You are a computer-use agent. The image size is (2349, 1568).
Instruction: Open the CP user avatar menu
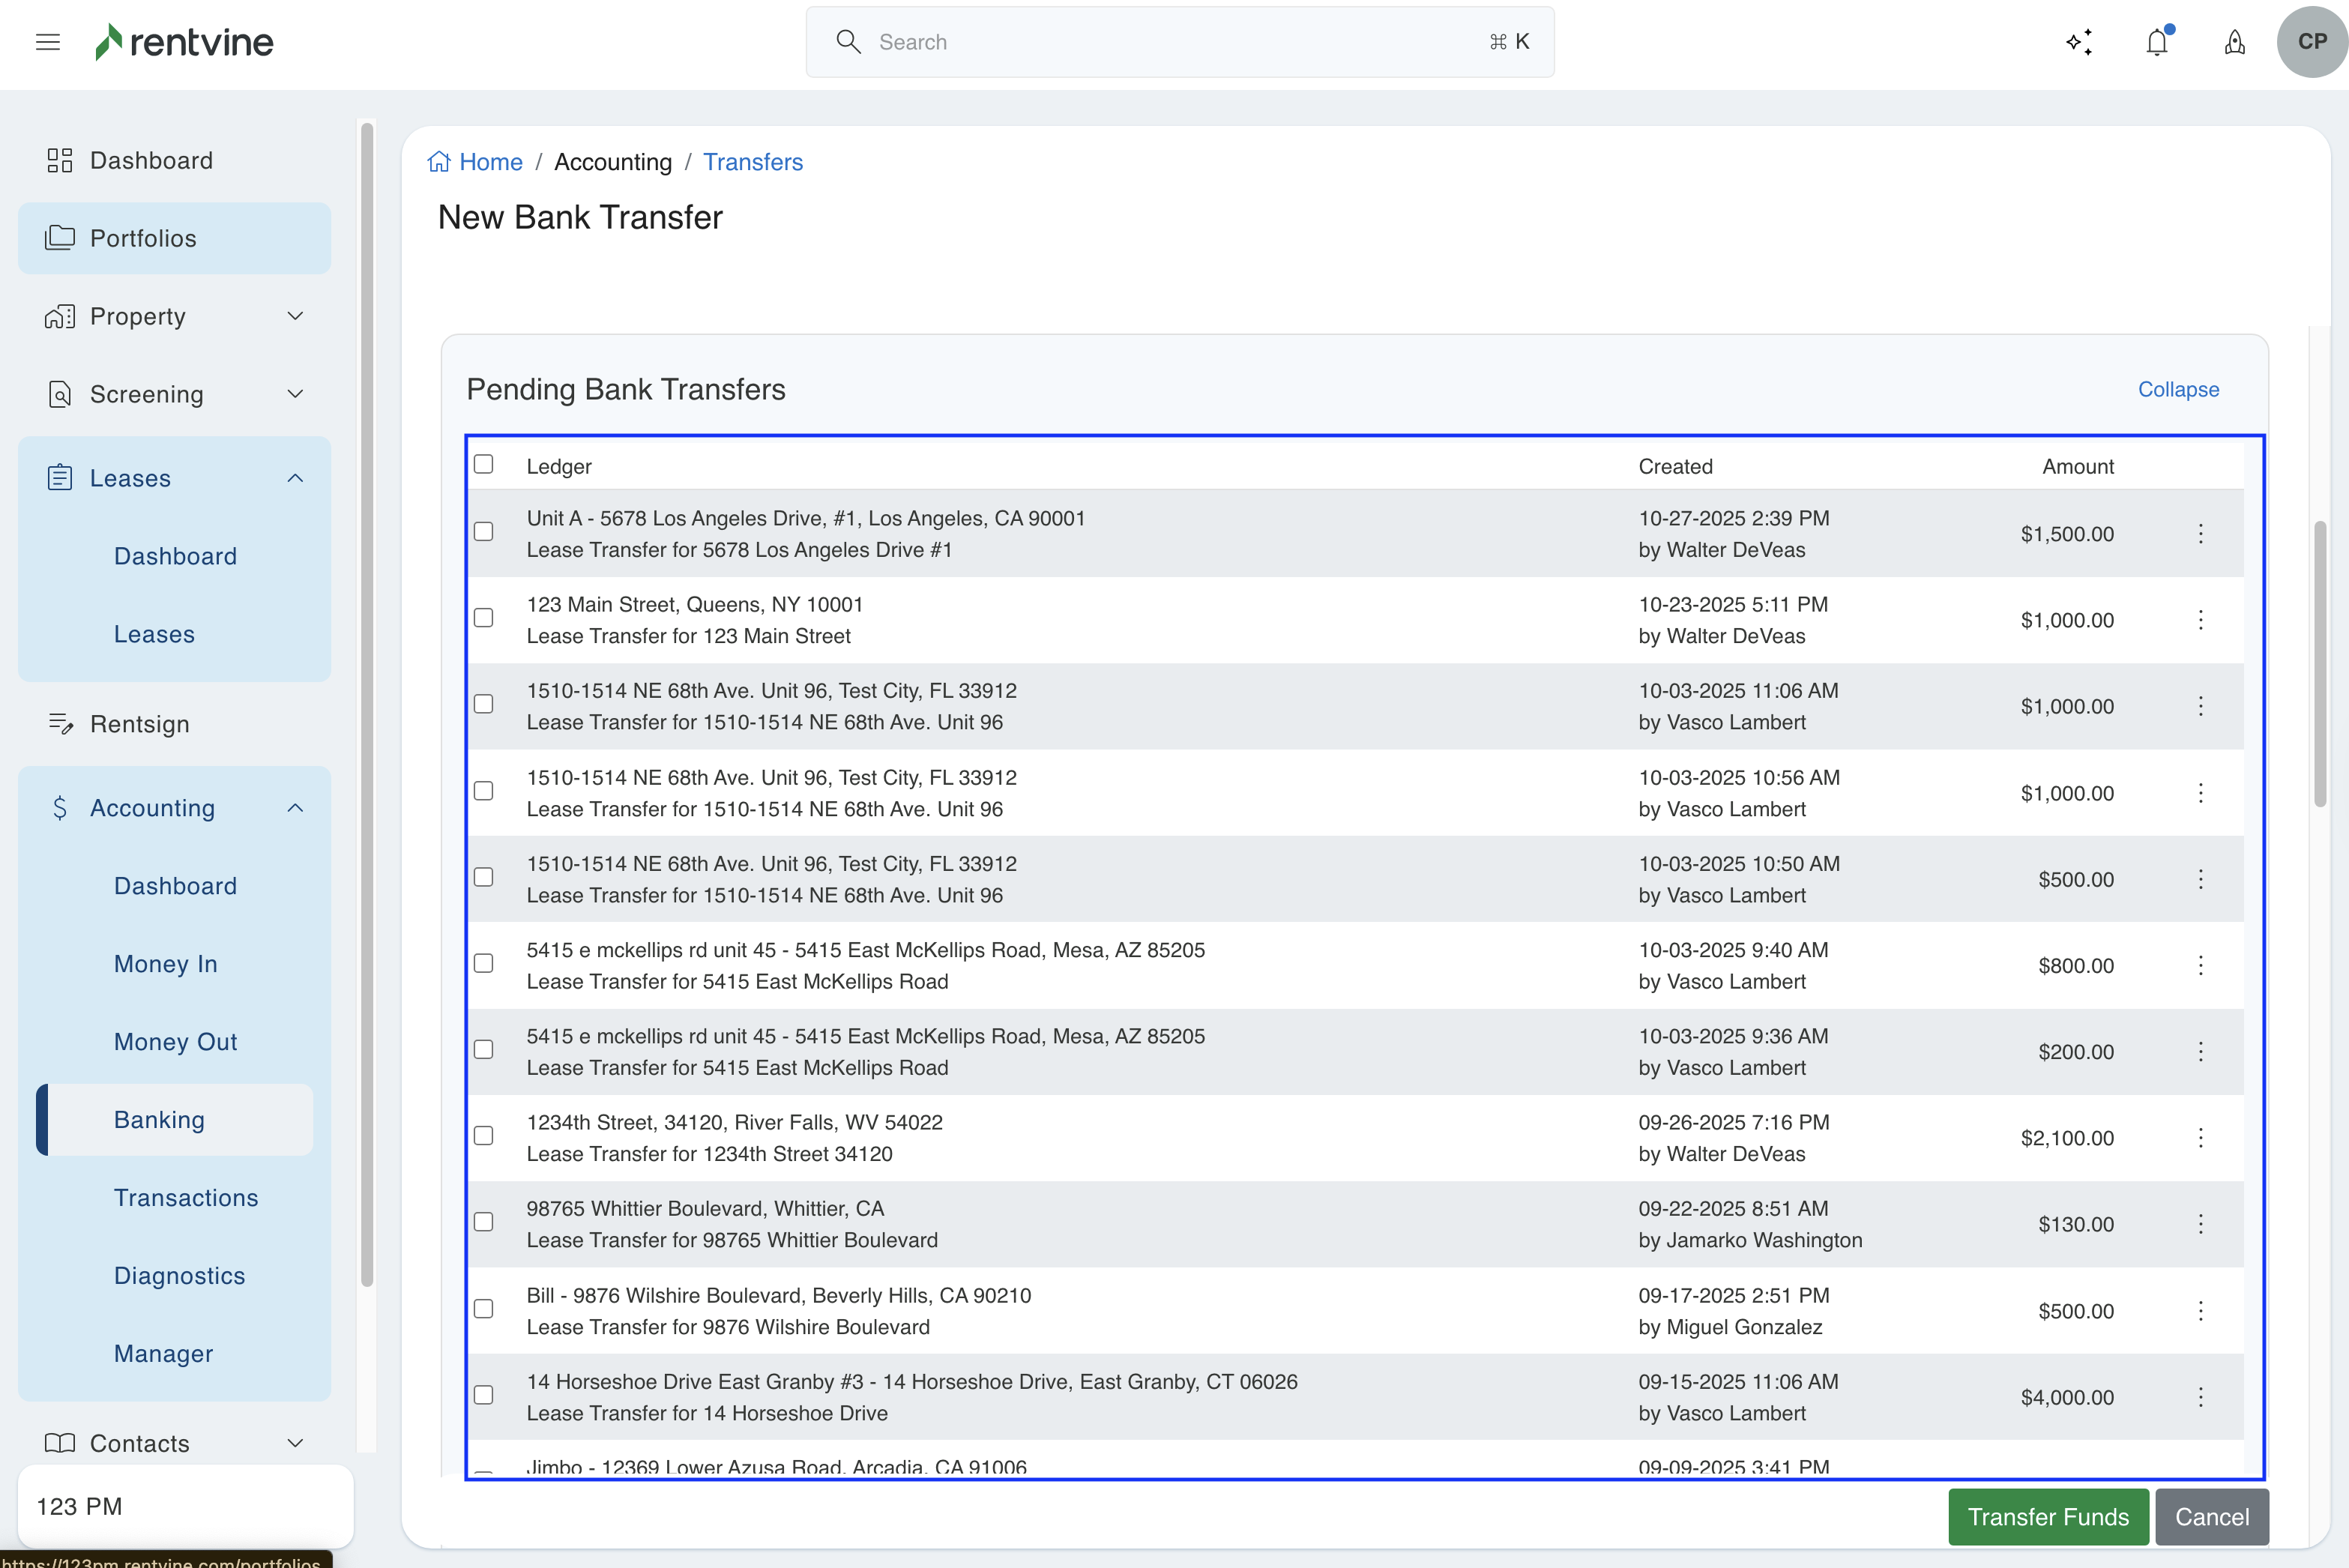2311,42
